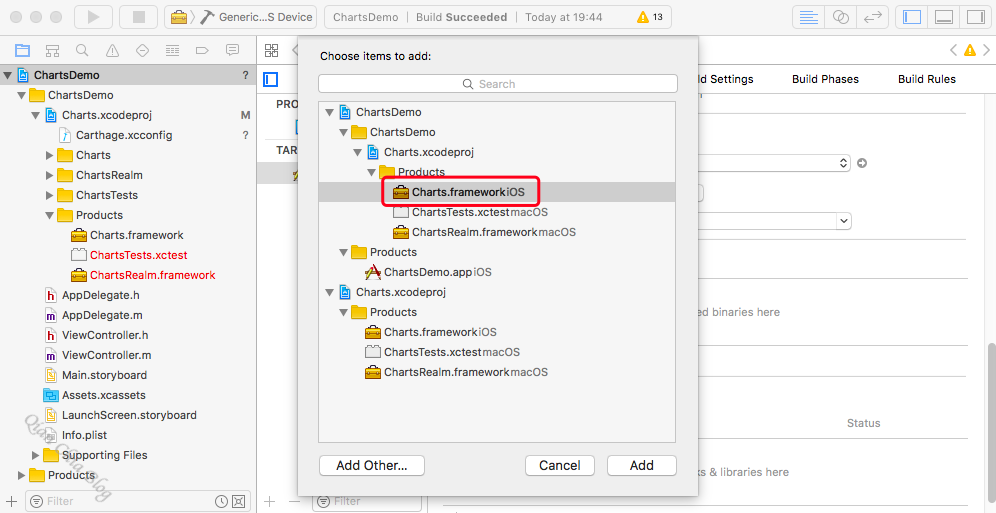
Task: Select Charts.framework in navigator Products
Action: (137, 235)
